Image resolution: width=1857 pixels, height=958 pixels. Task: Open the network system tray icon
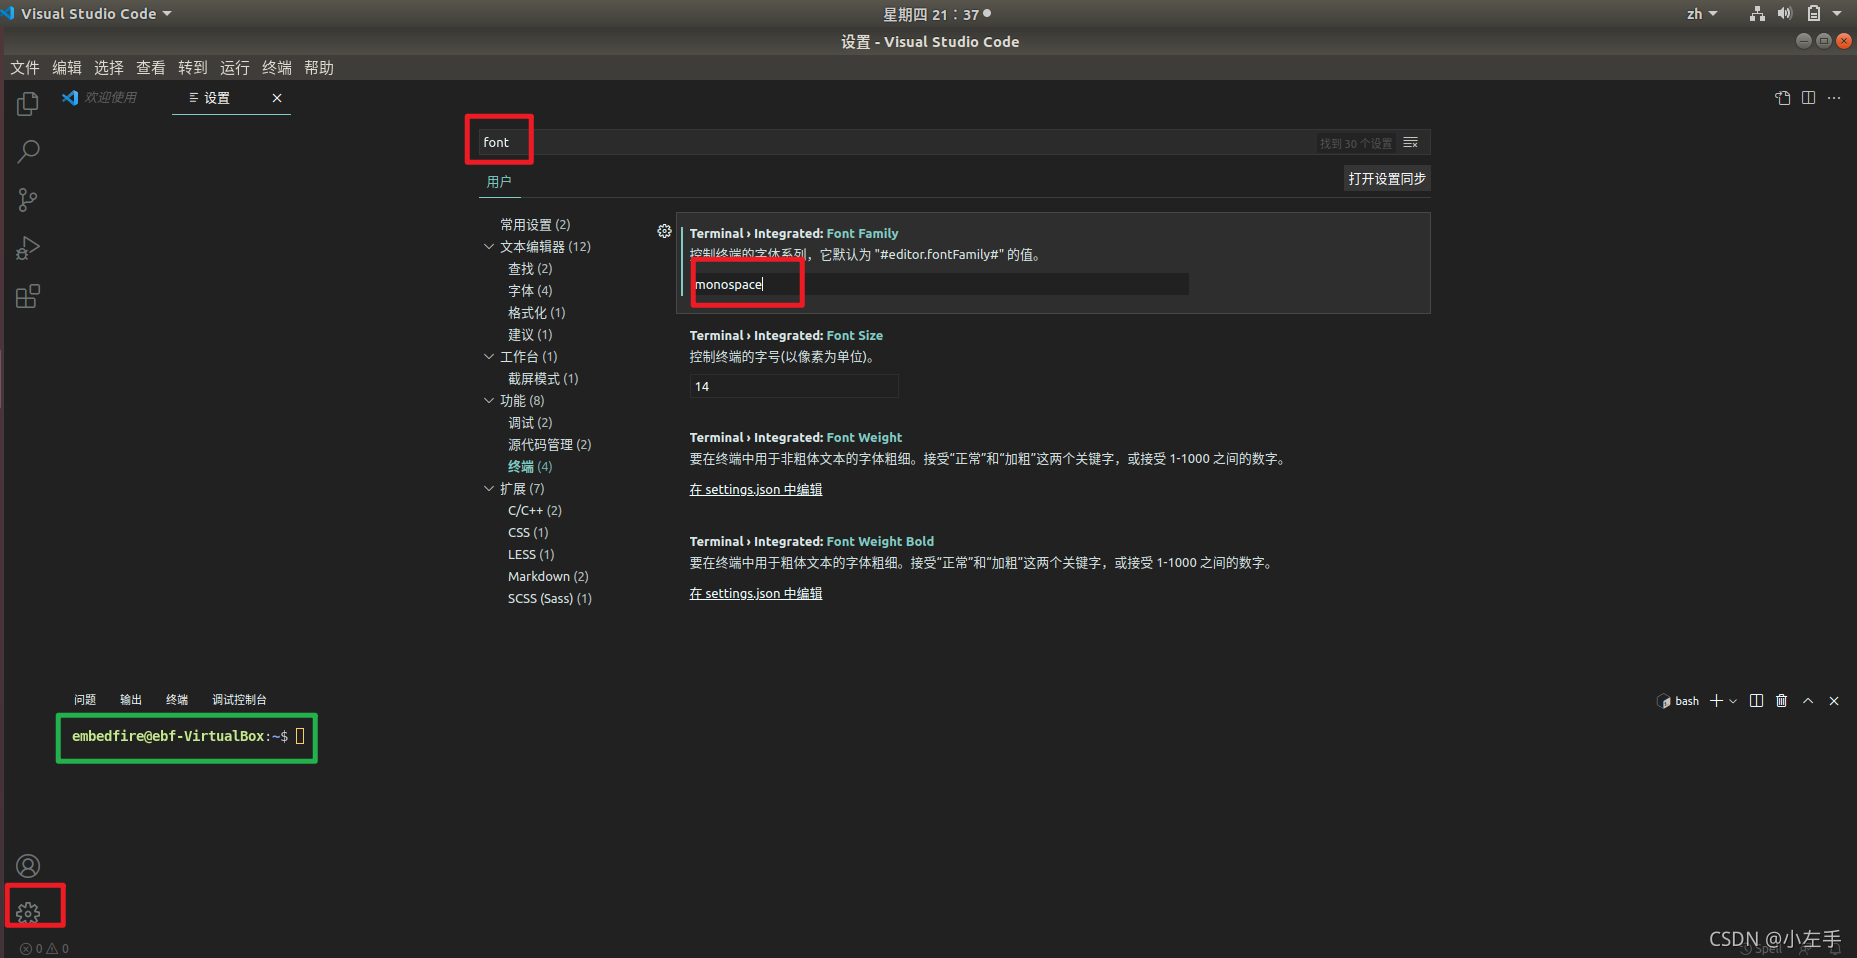[x=1757, y=14]
